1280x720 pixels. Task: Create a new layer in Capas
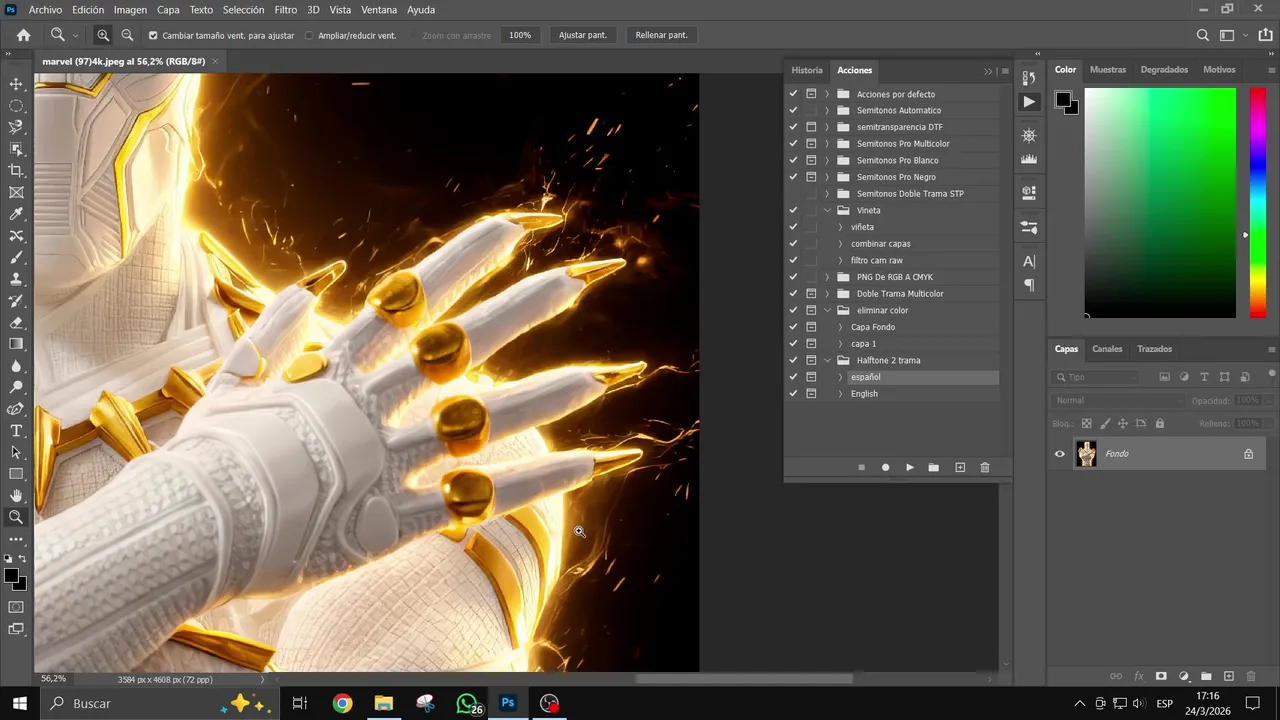tap(1229, 677)
